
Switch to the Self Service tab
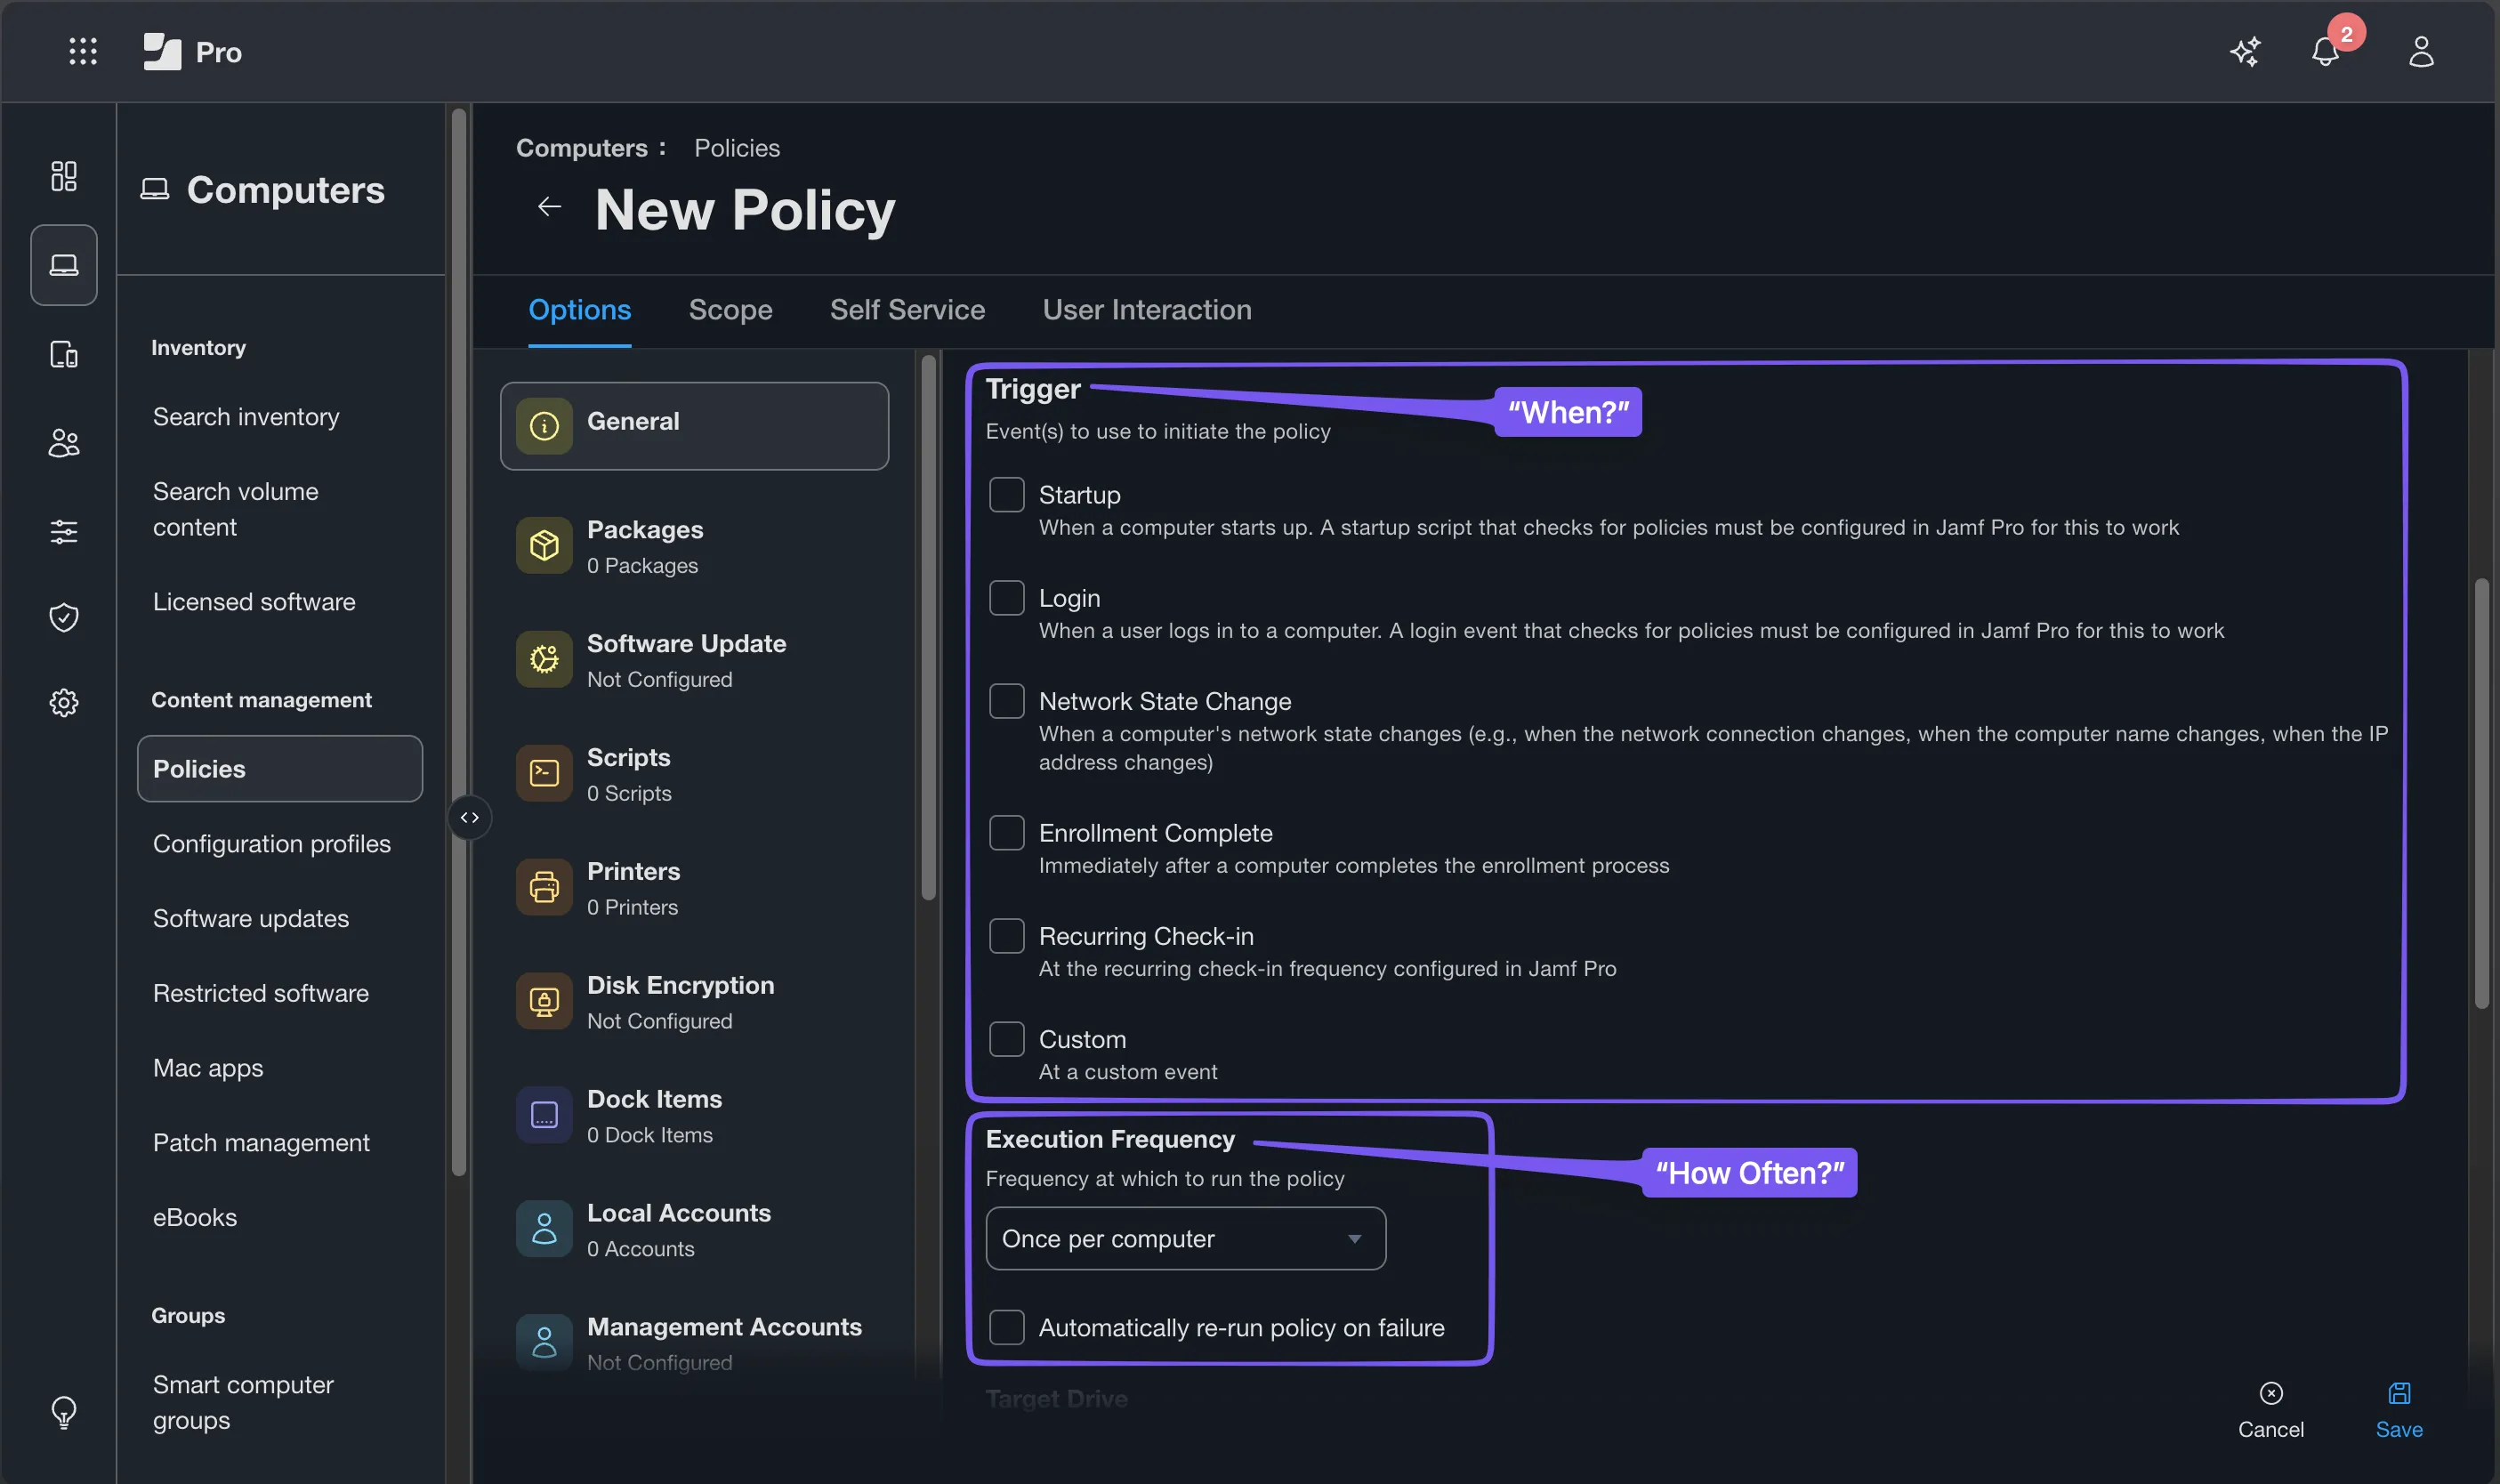pyautogui.click(x=908, y=310)
